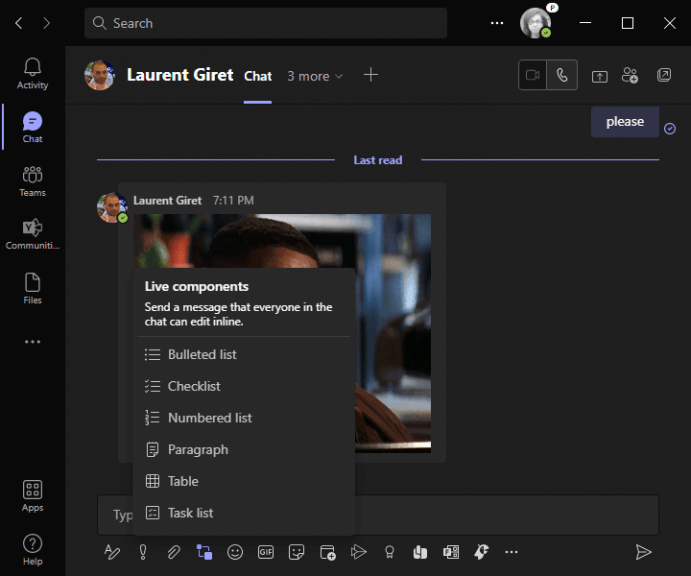Open Settings and more ellipsis in title bar
Image resolution: width=691 pixels, height=576 pixels.
coord(497,23)
